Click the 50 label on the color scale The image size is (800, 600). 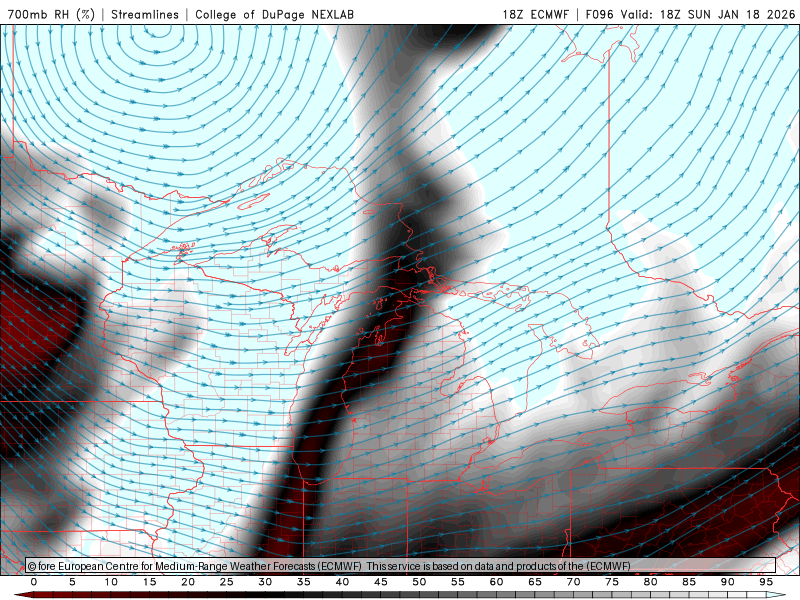[419, 582]
